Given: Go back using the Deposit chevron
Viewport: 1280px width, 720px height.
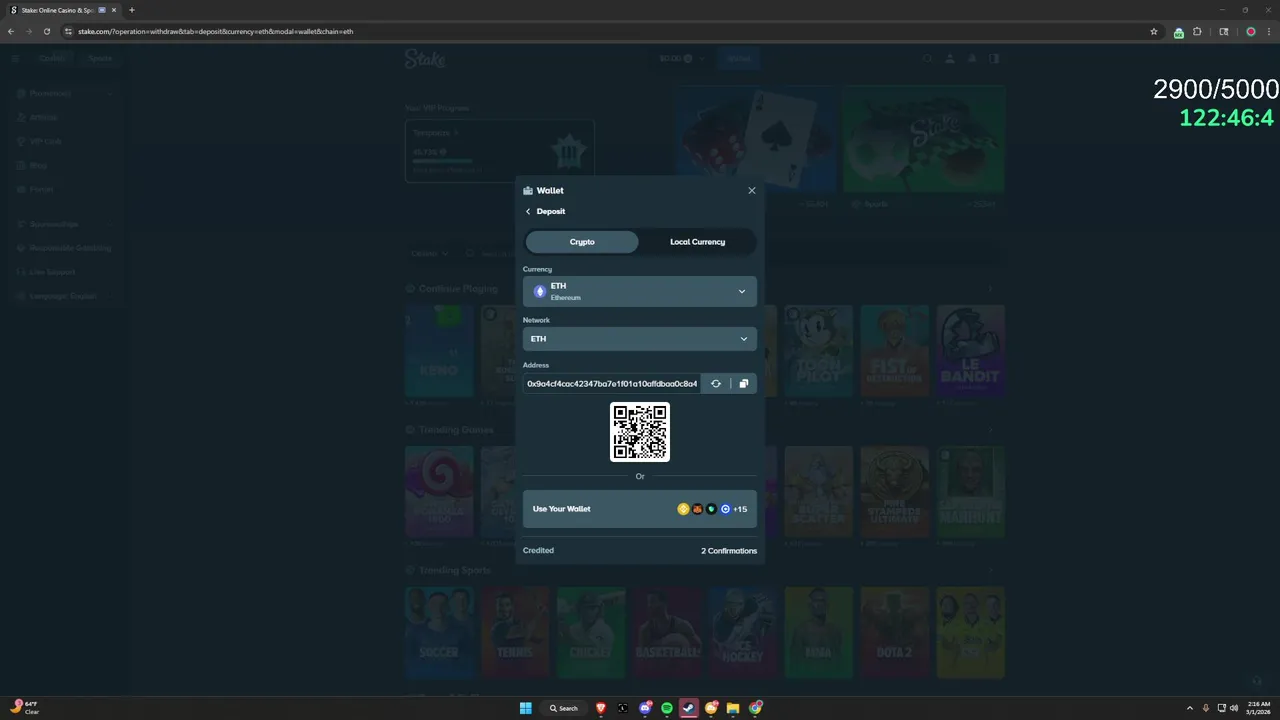Looking at the screenshot, I should 528,211.
